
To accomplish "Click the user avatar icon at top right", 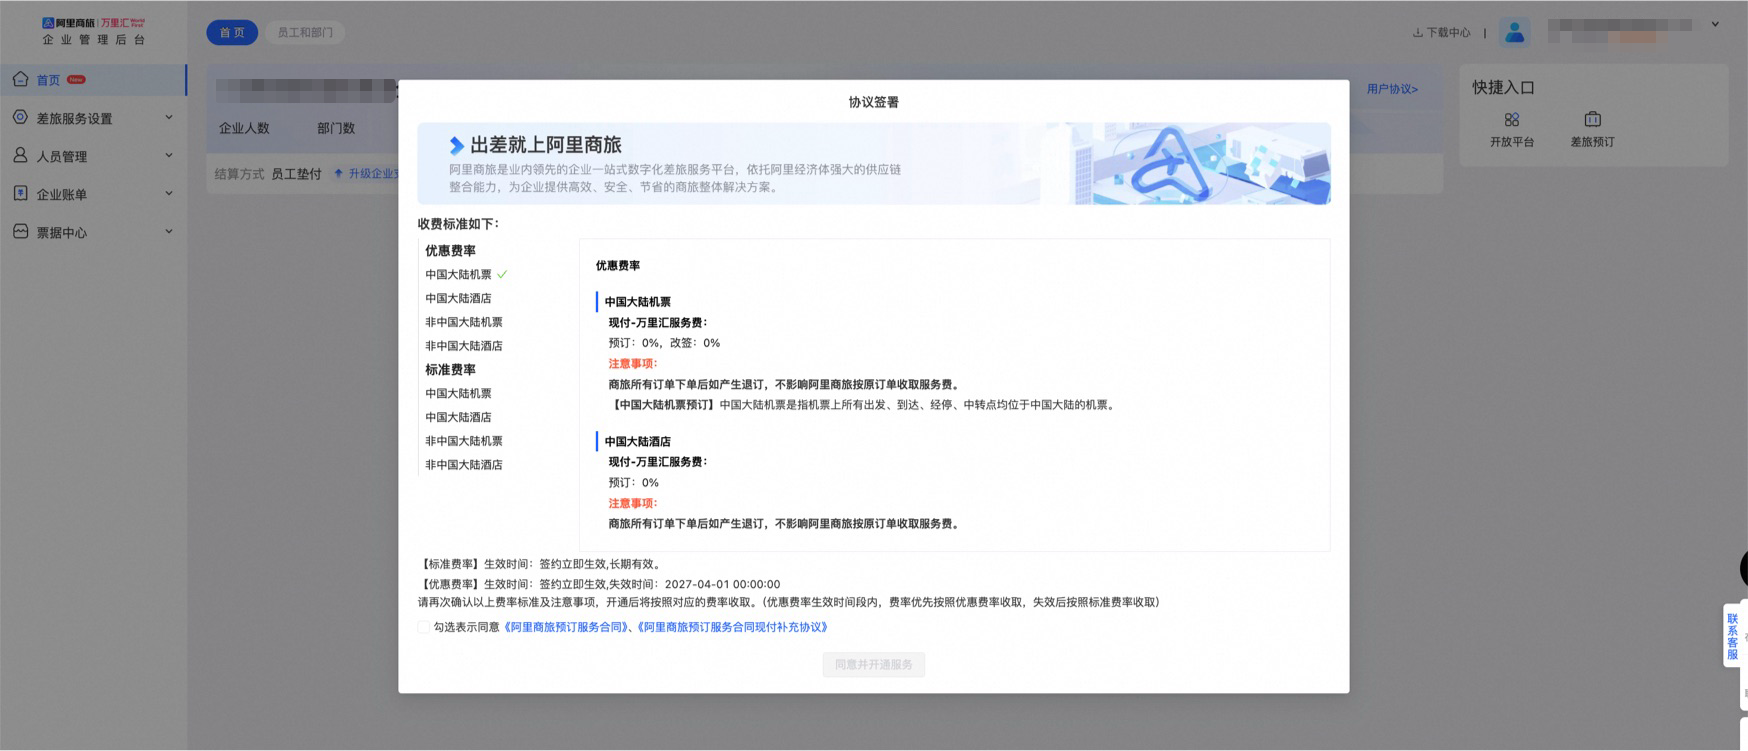I will [x=1514, y=32].
